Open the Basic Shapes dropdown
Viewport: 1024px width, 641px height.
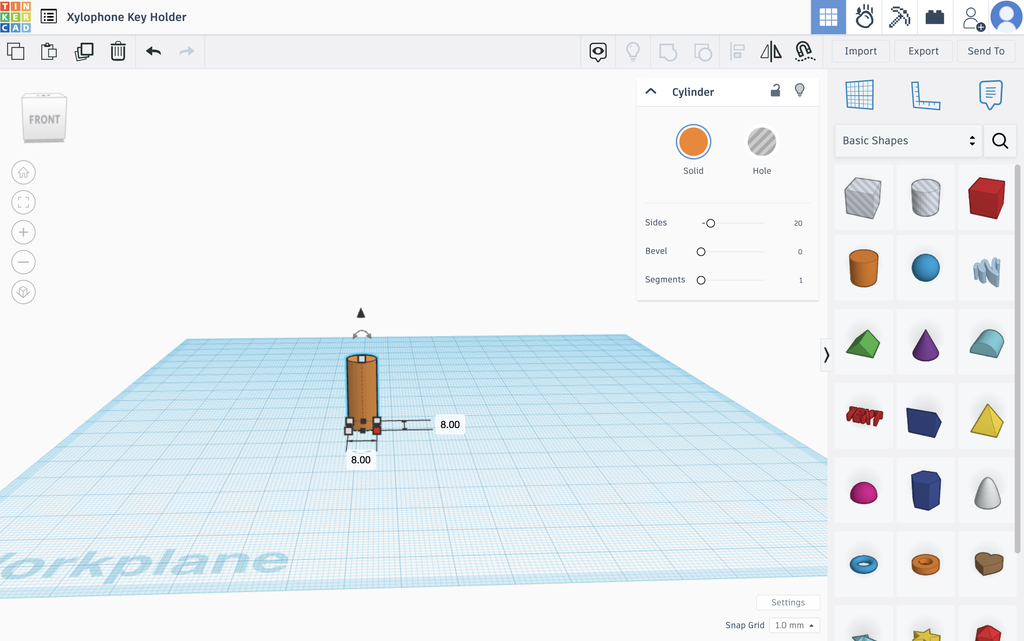[908, 140]
